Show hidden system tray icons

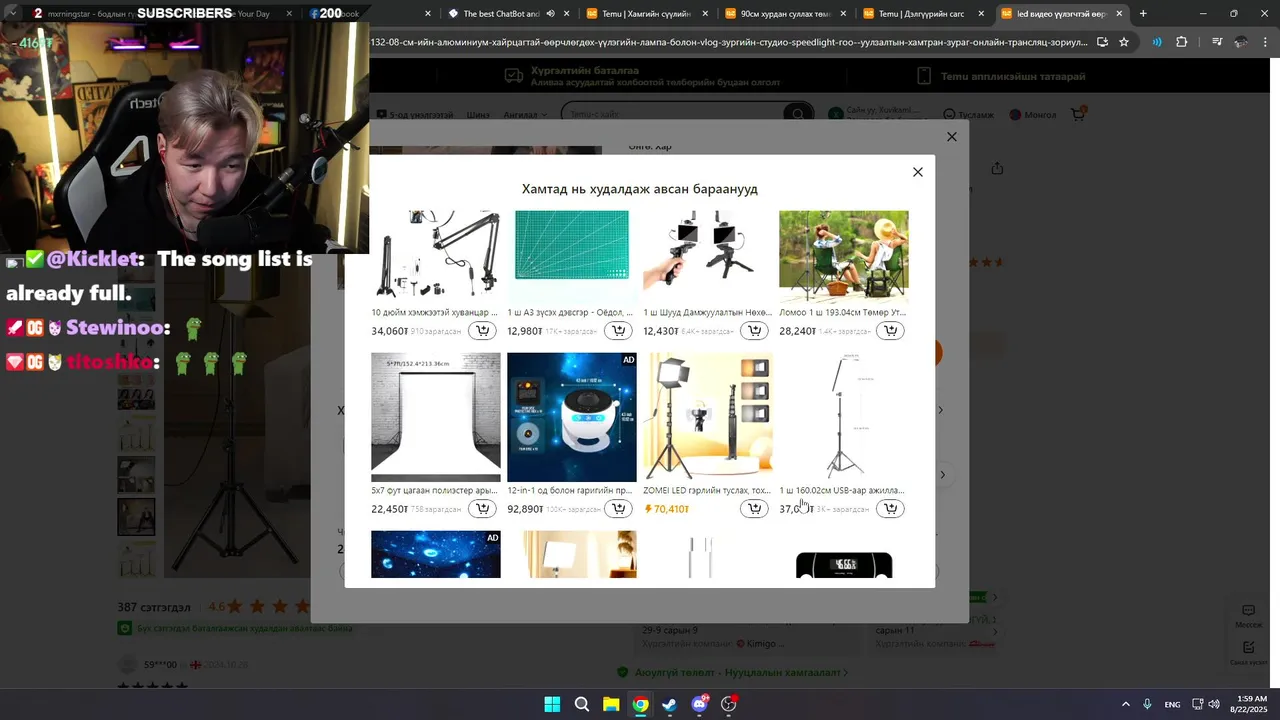point(1125,704)
